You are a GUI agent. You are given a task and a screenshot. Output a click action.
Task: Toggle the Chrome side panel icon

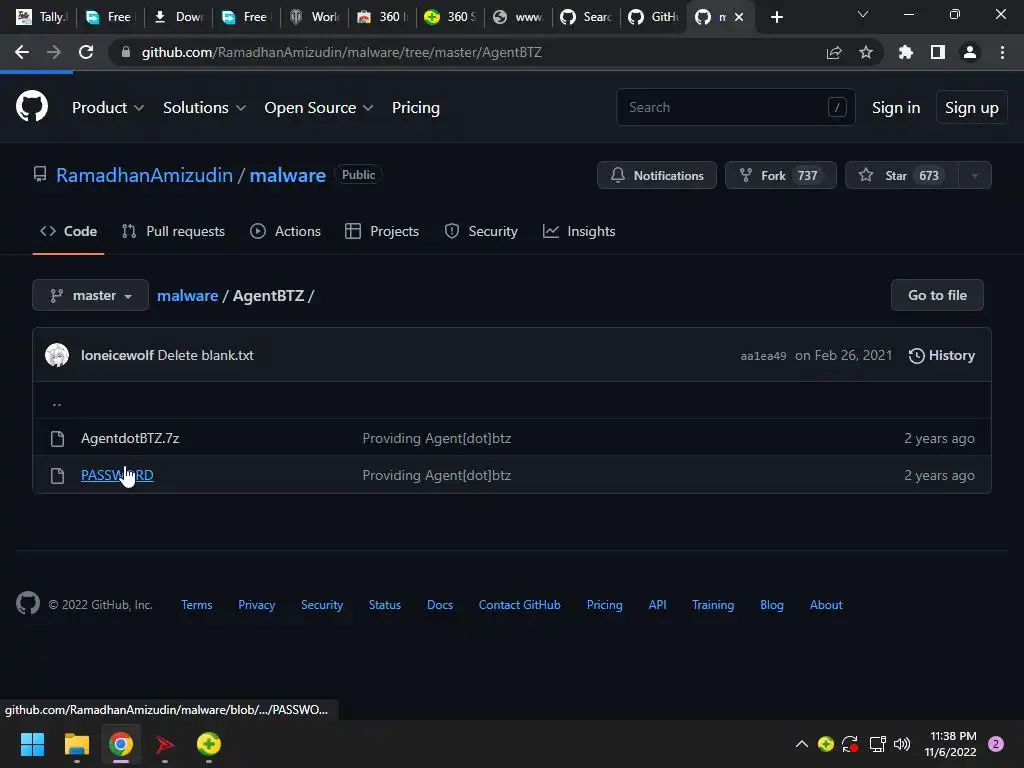[938, 52]
